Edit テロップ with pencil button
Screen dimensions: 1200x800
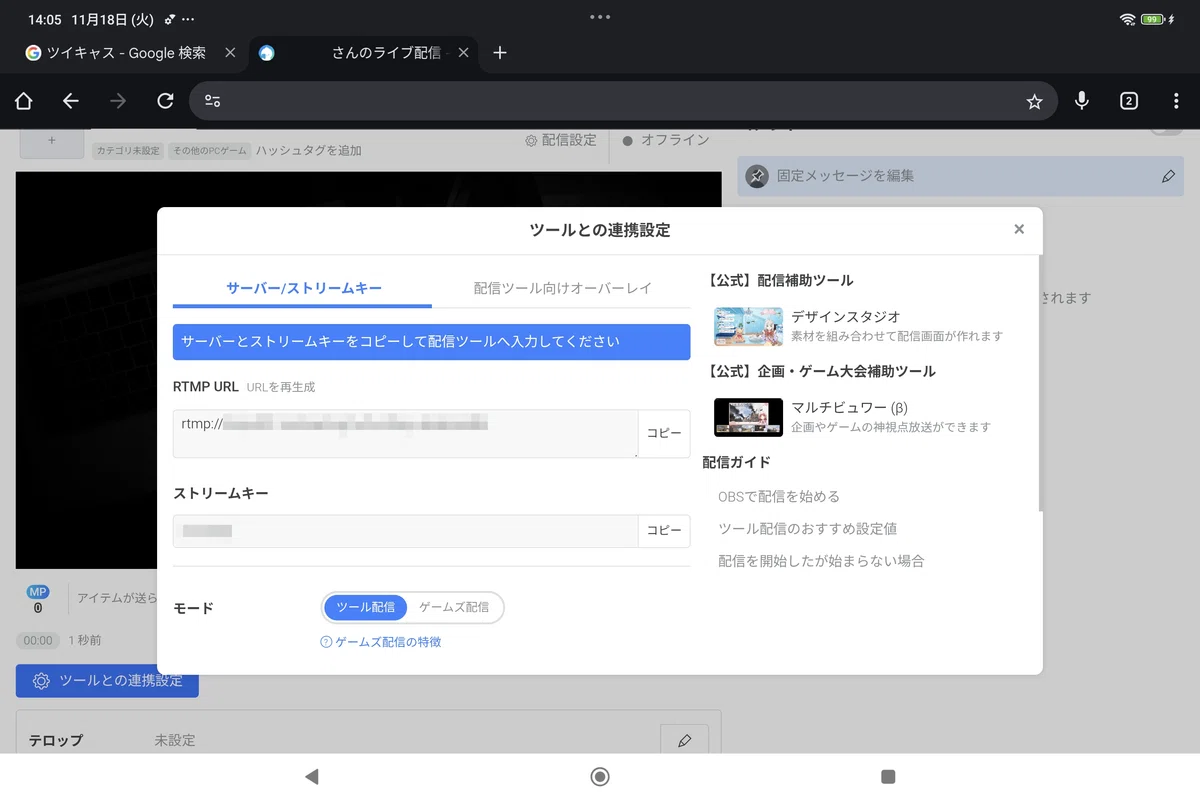click(x=685, y=740)
